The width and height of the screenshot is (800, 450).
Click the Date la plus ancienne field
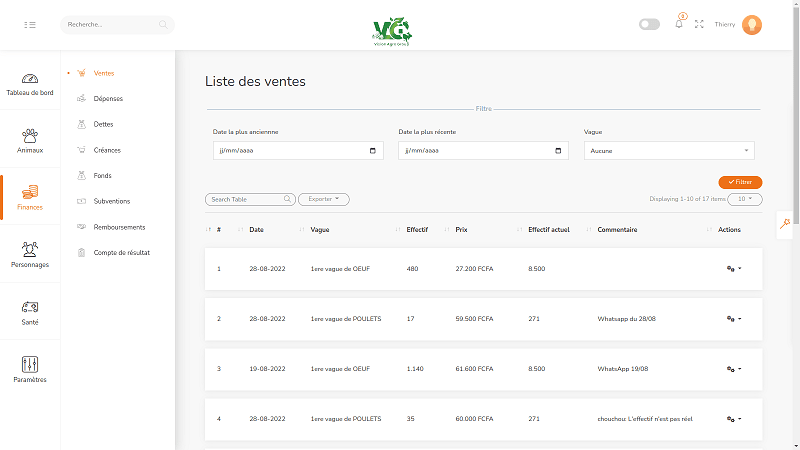[x=298, y=151]
